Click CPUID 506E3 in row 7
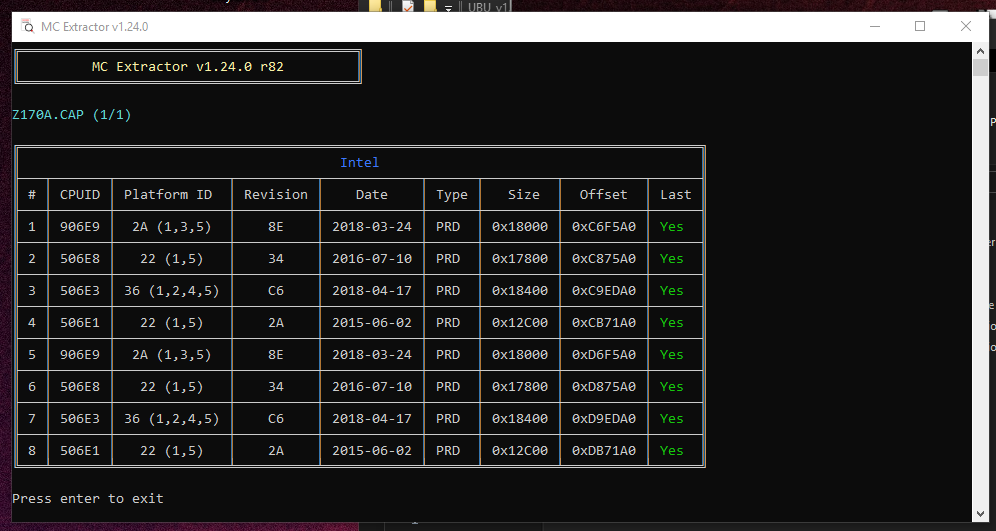 pyautogui.click(x=80, y=419)
